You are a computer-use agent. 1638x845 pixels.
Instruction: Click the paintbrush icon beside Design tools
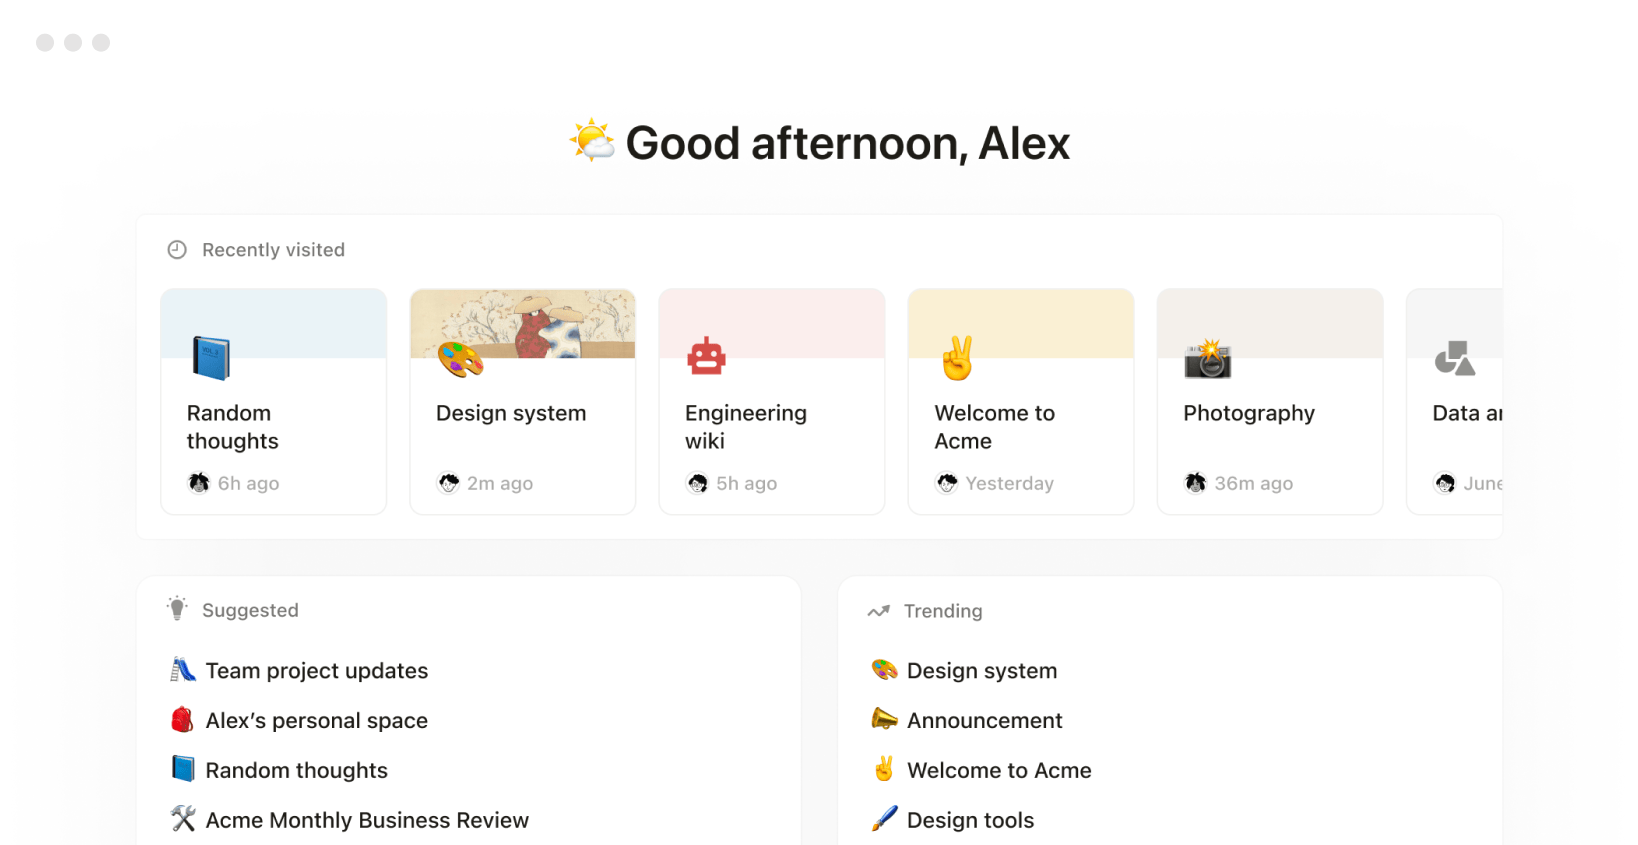(x=884, y=819)
